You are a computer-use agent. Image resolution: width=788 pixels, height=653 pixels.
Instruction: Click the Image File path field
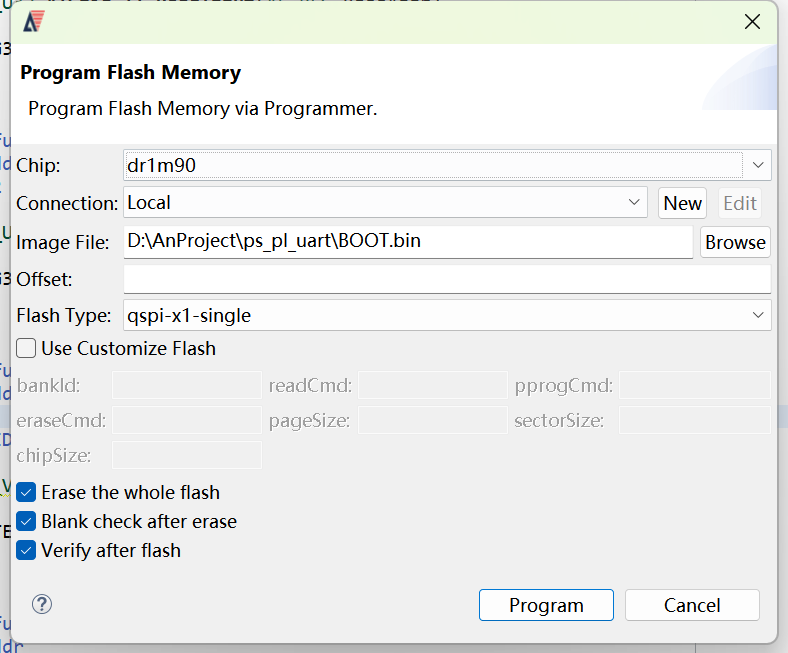tap(408, 241)
